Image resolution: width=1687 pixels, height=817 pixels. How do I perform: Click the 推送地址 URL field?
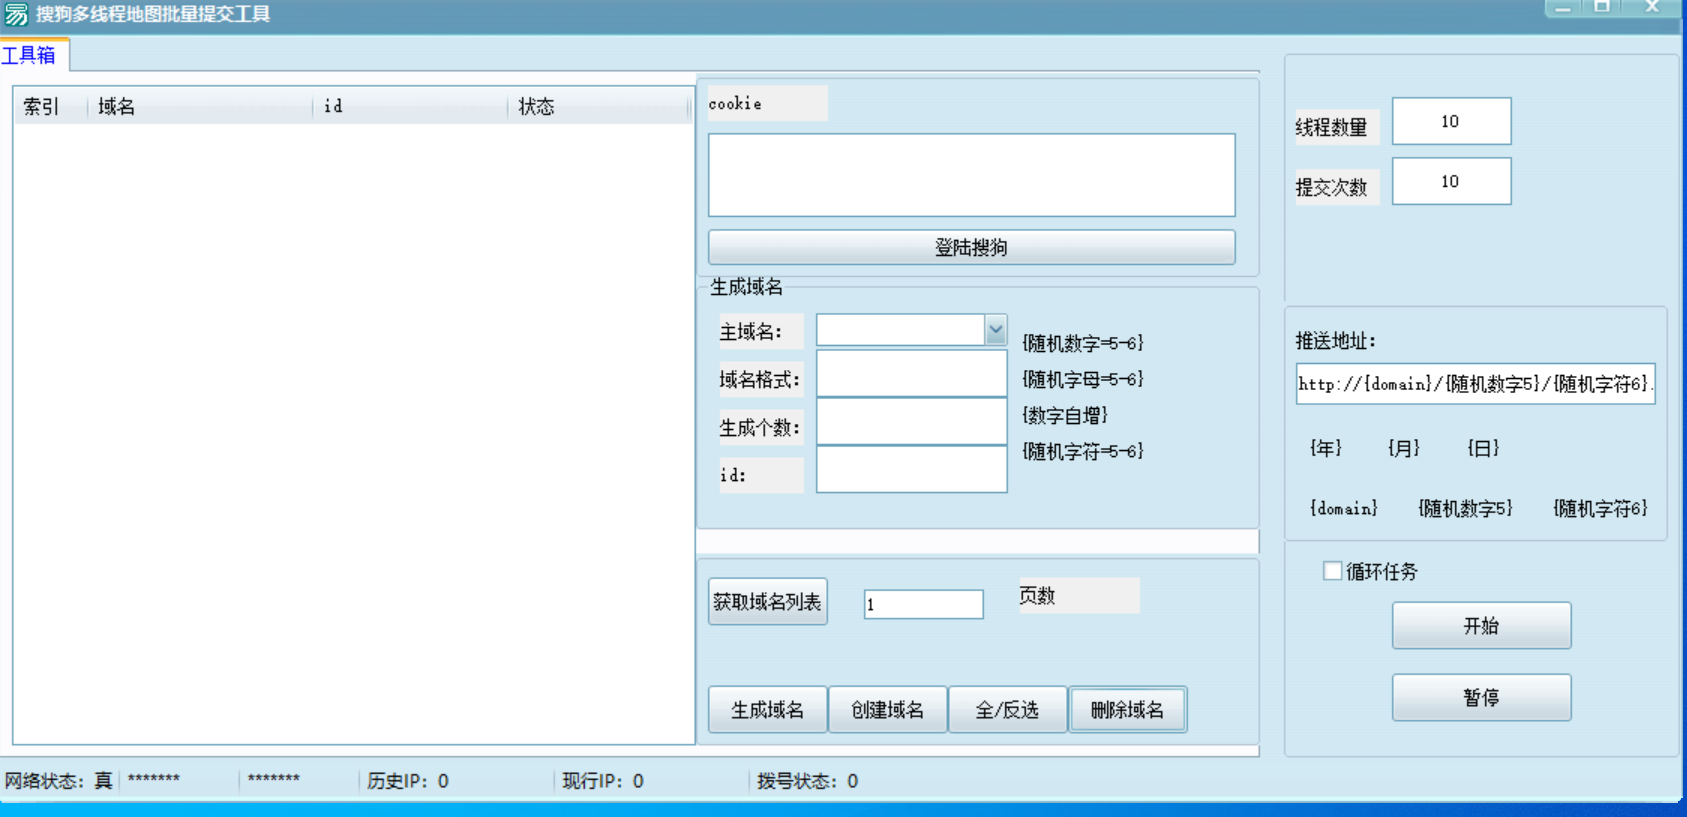click(x=1475, y=384)
